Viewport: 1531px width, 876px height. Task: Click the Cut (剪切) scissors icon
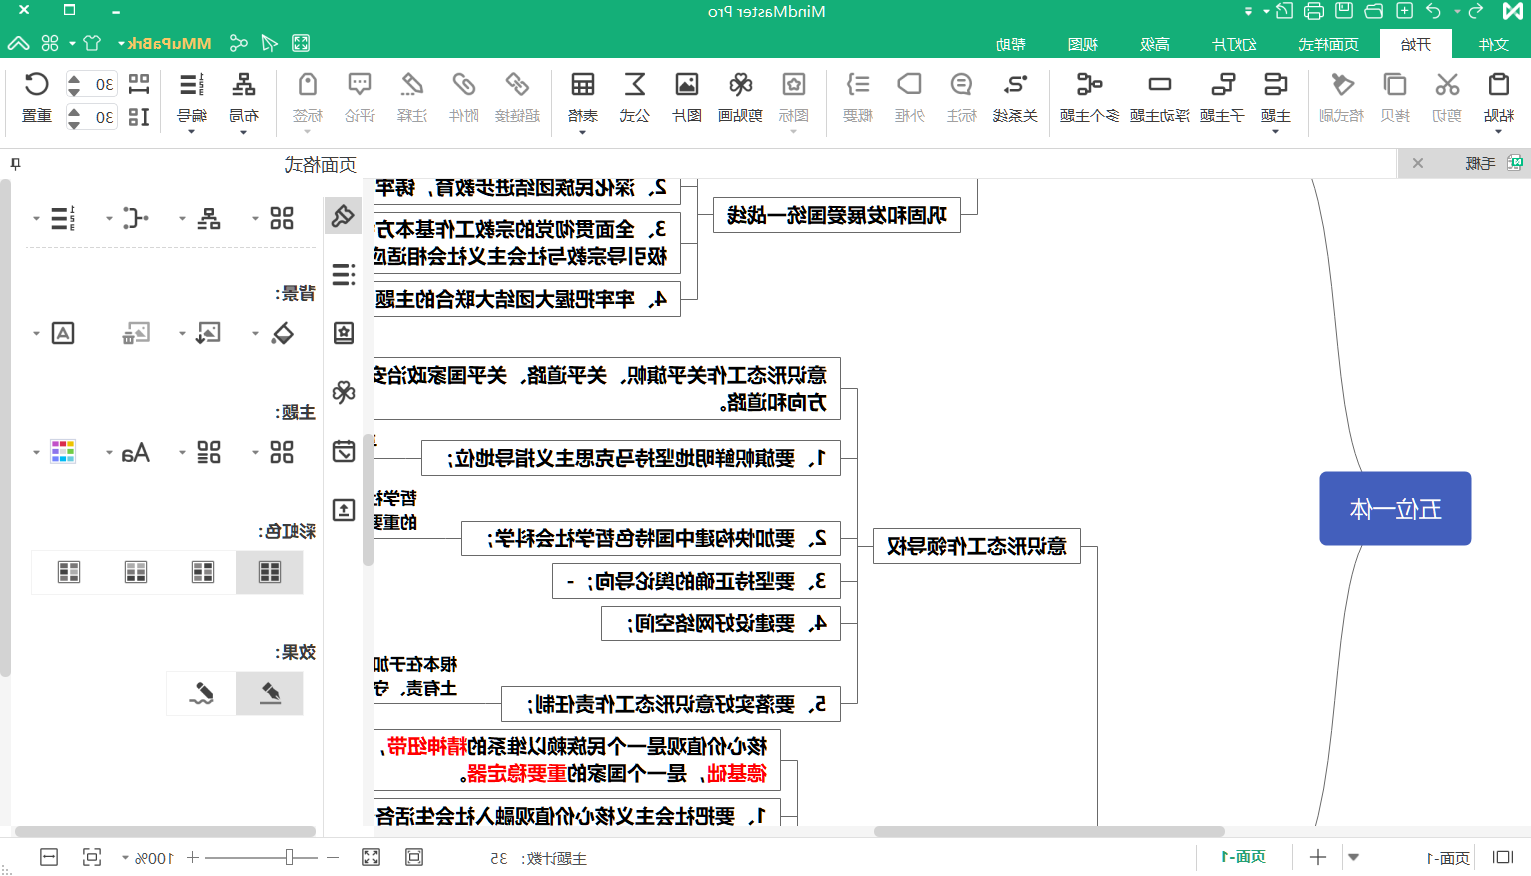1447,85
